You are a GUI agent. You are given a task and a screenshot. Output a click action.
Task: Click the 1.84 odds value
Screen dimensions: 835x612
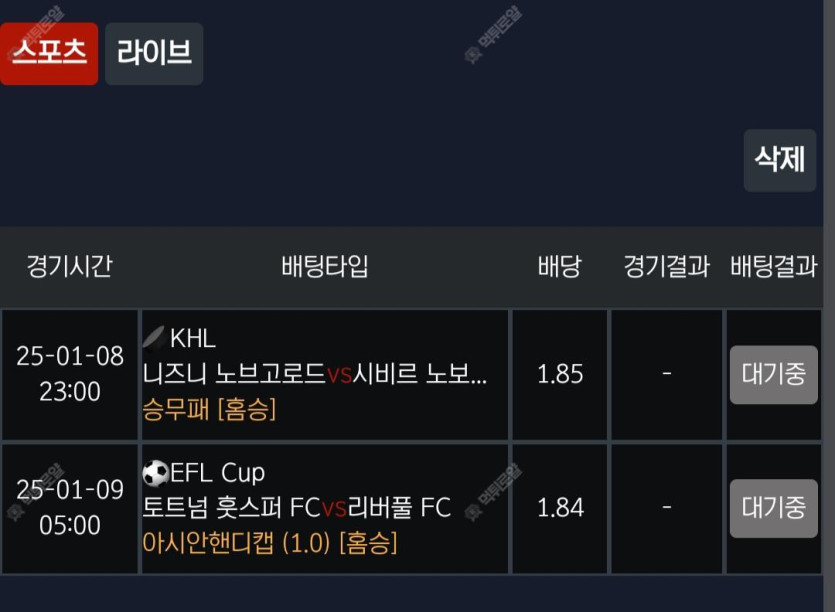[560, 508]
